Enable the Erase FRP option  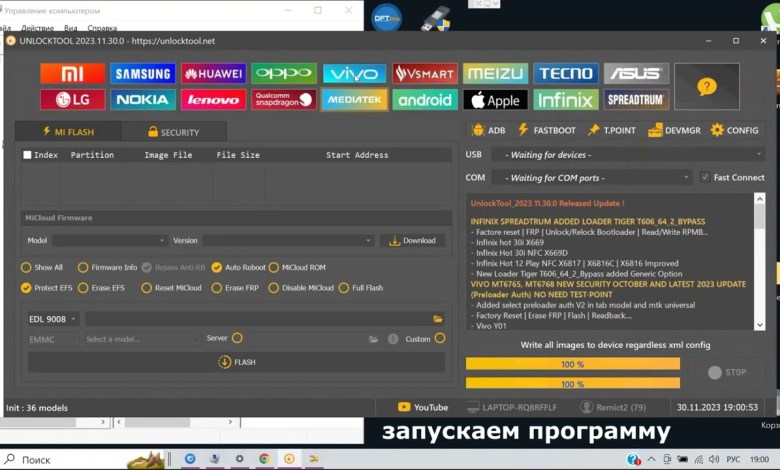tap(216, 288)
